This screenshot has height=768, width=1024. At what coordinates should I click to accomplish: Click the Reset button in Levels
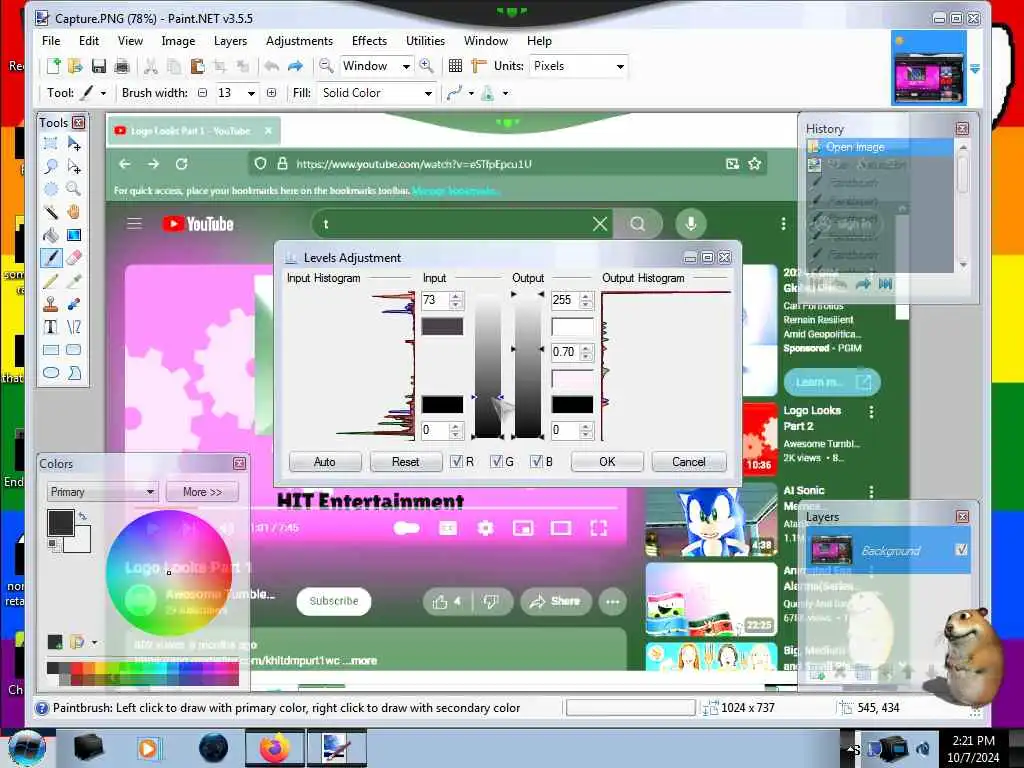[x=406, y=462]
